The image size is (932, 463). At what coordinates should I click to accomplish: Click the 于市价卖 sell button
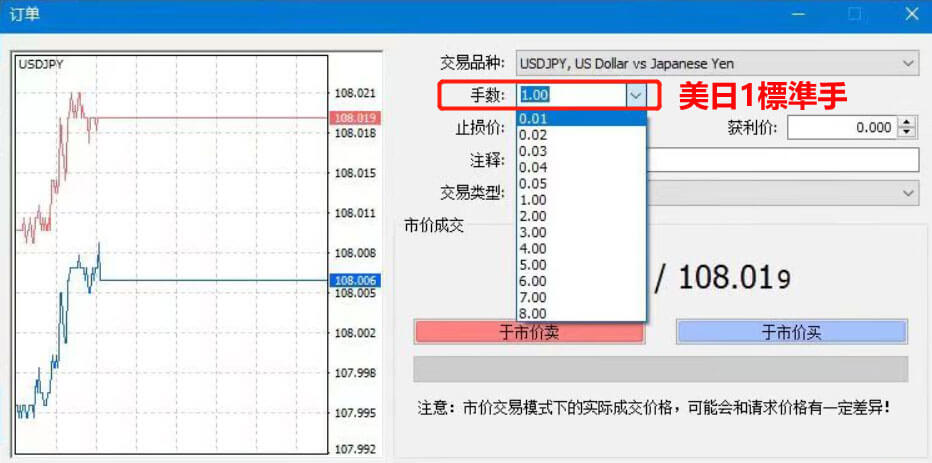tap(529, 332)
